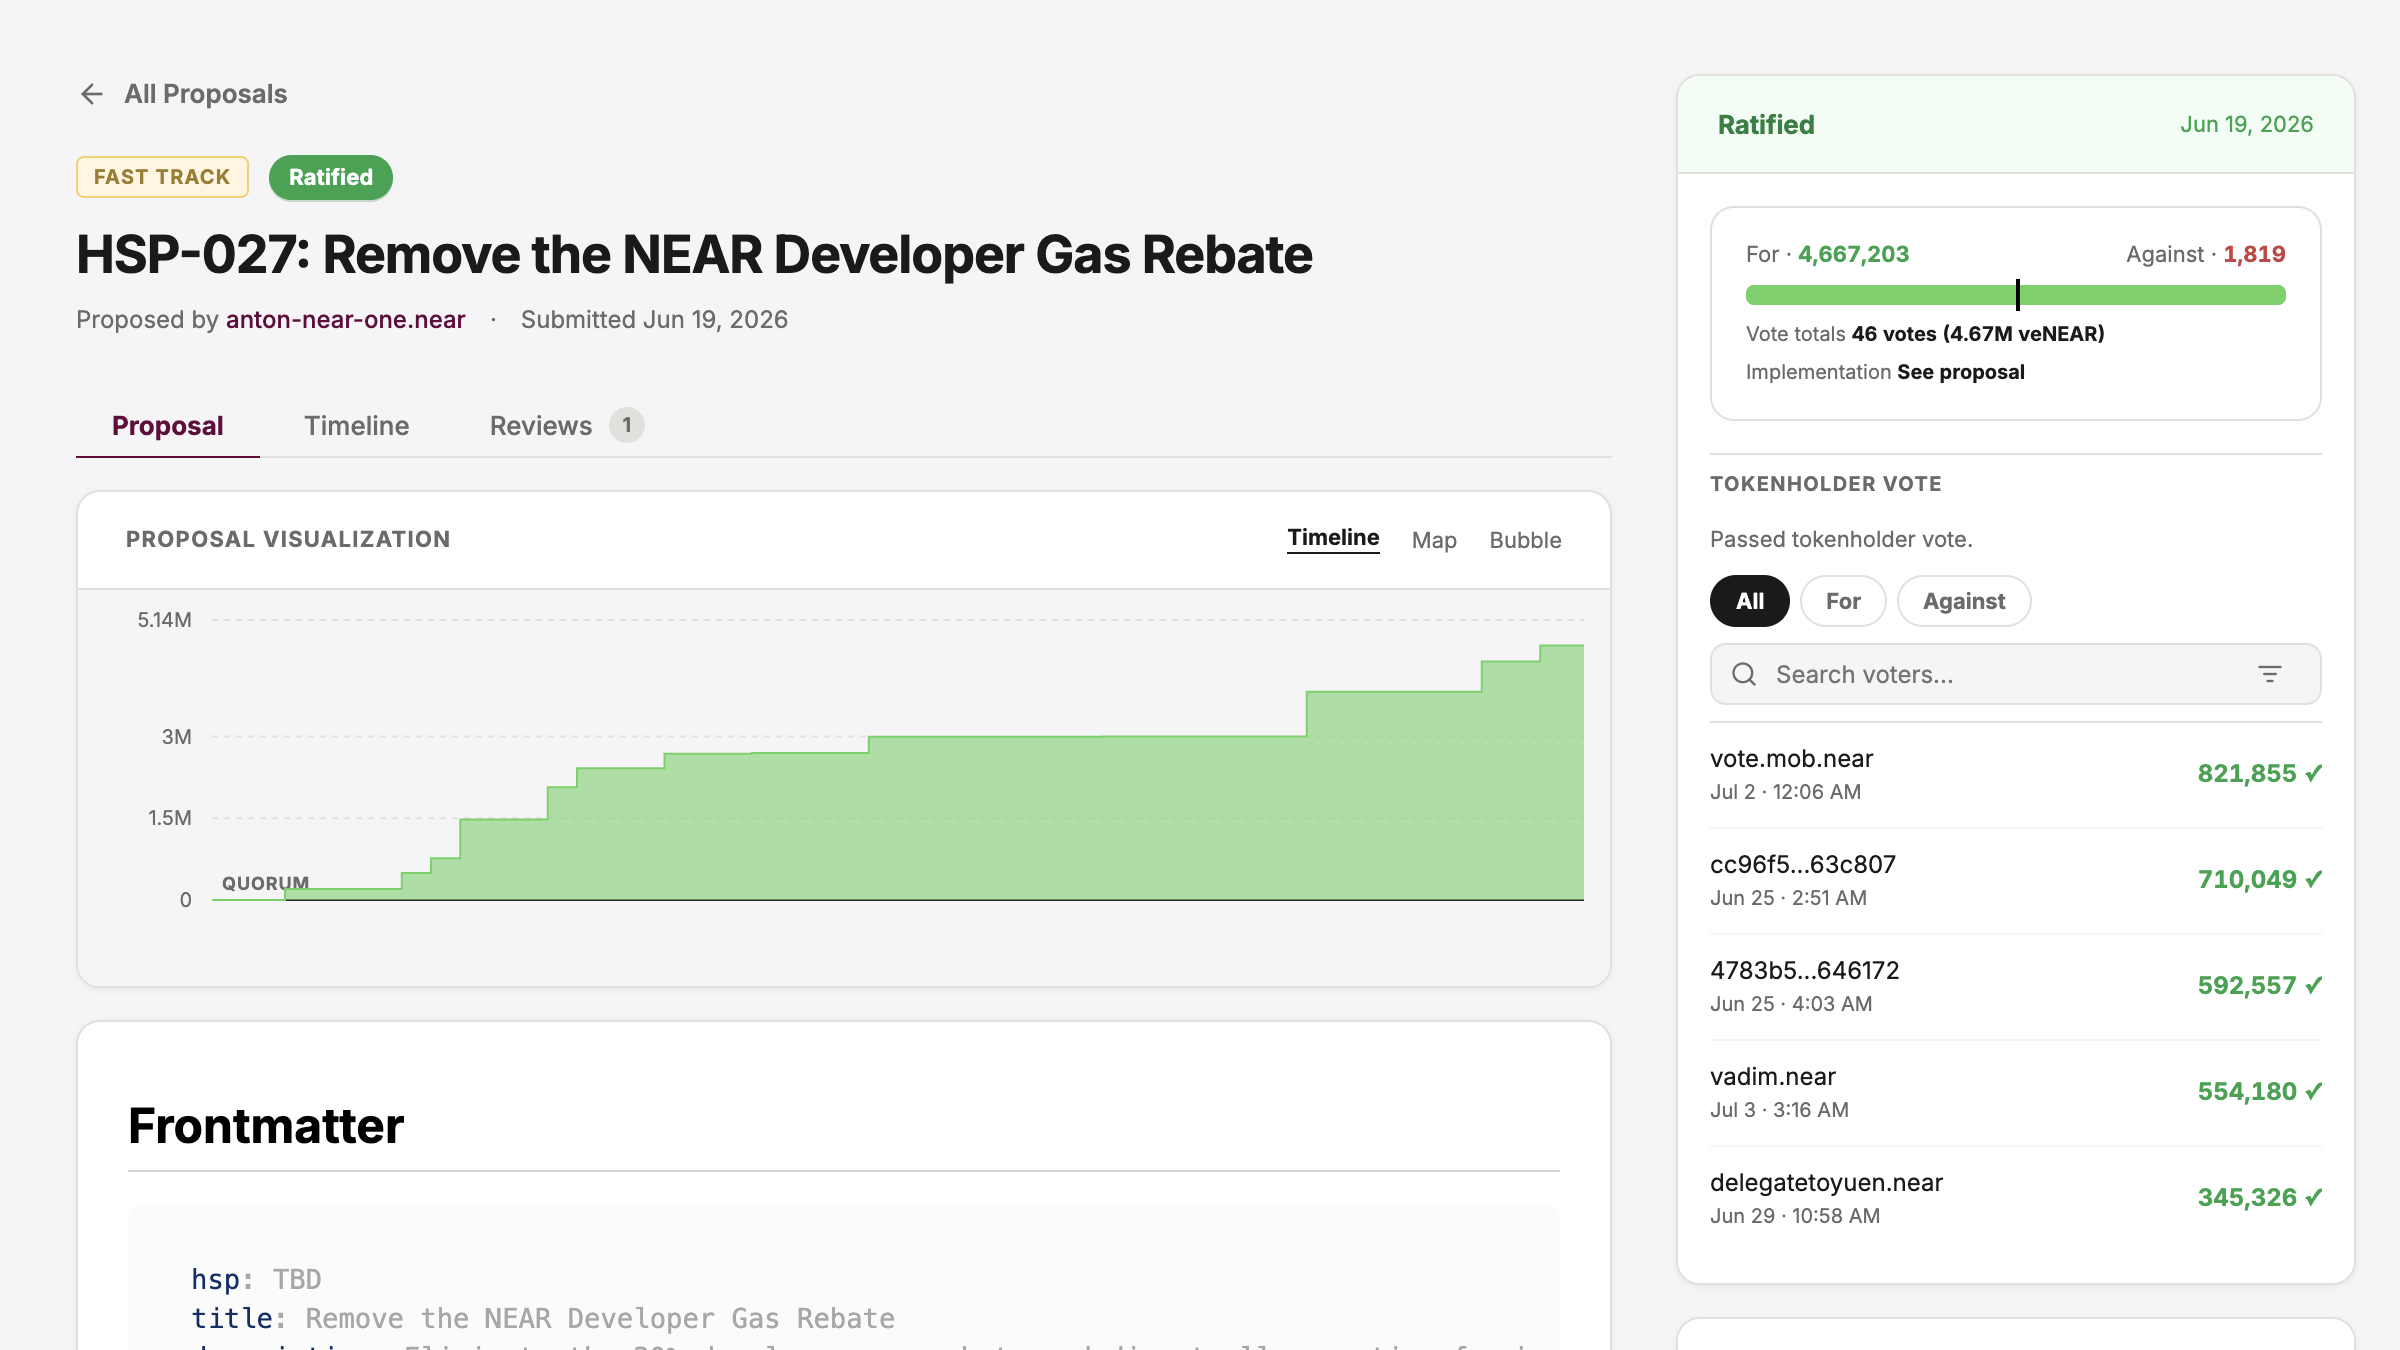2400x1350 pixels.
Task: Click the For total 4,667,203
Action: click(1854, 254)
